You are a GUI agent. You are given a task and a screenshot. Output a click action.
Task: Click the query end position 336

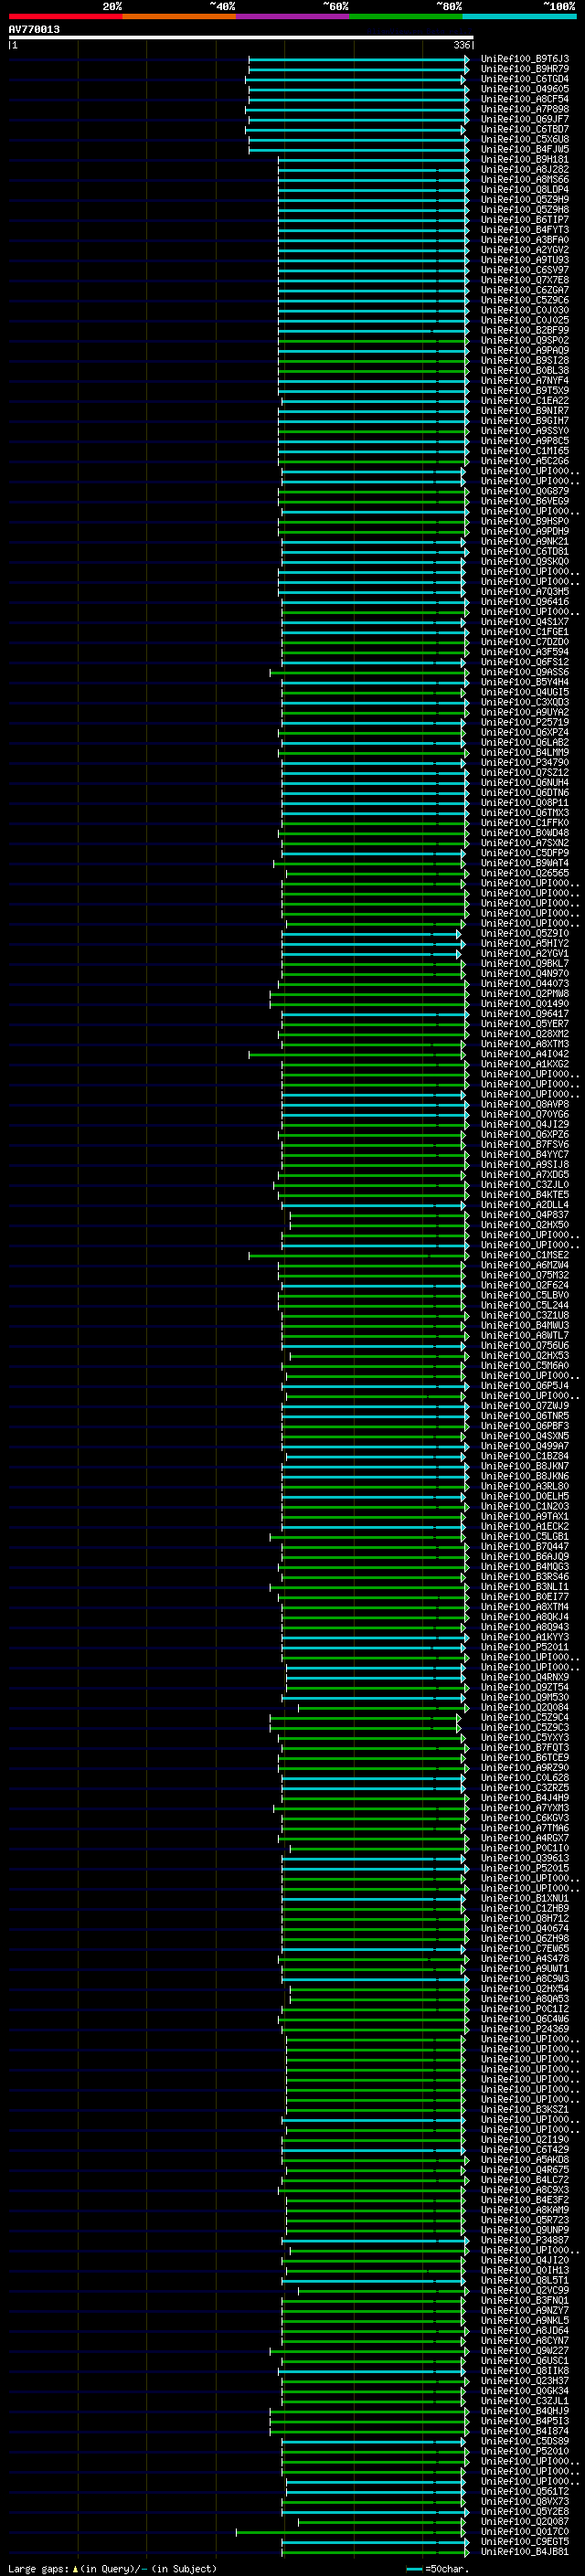[x=462, y=45]
